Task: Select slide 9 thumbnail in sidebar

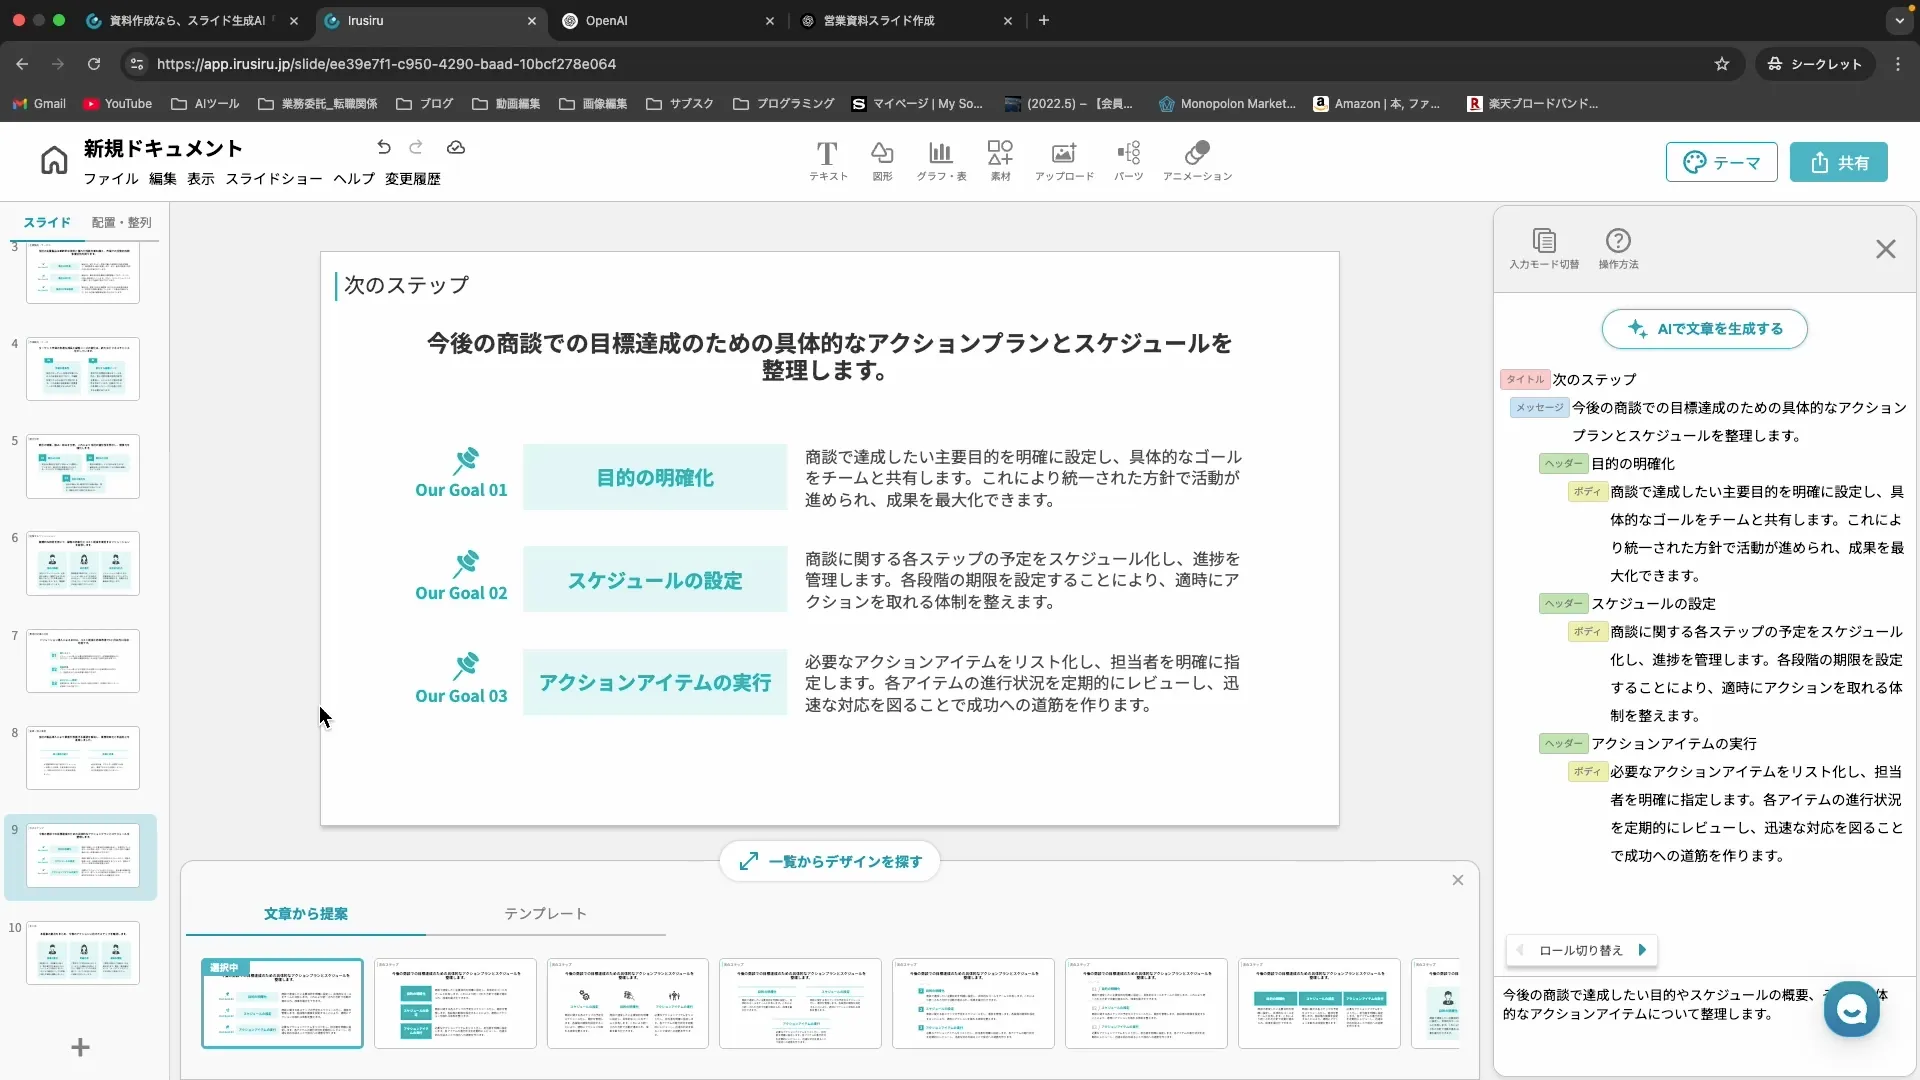Action: (83, 856)
